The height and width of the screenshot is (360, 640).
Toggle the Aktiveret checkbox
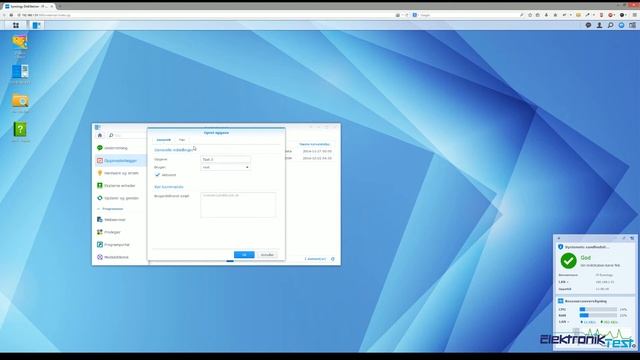[x=158, y=175]
